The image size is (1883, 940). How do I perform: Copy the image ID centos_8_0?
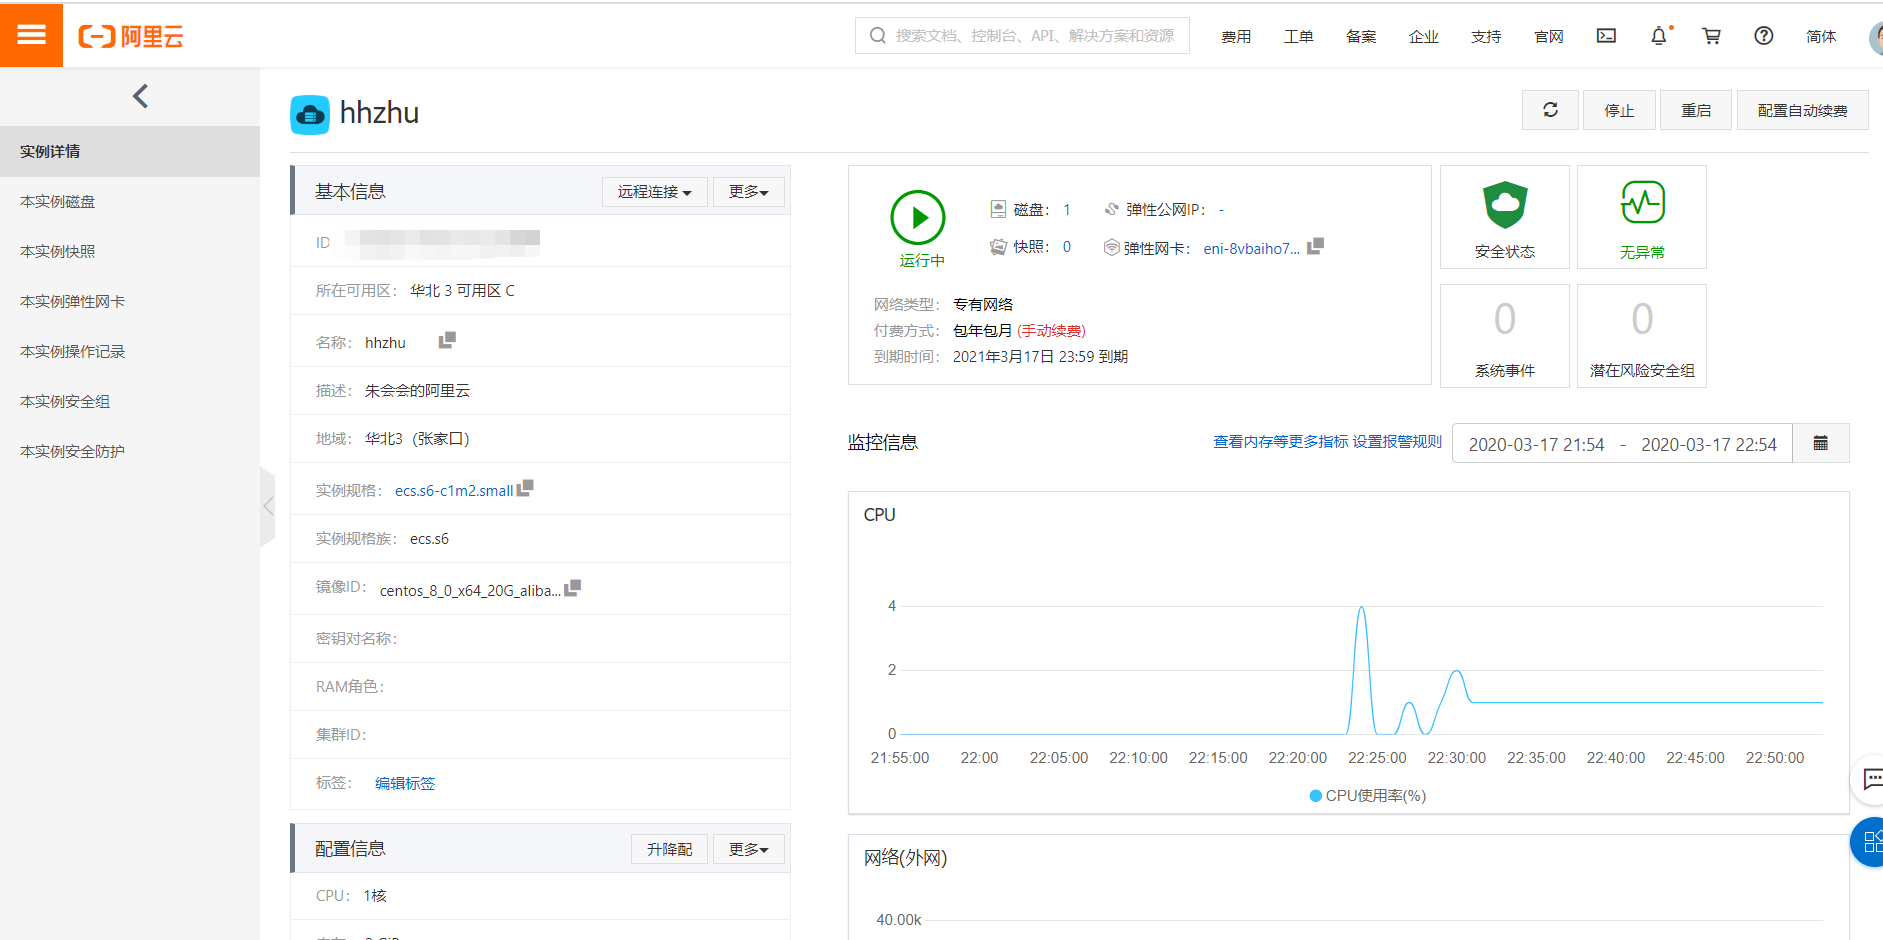click(573, 588)
